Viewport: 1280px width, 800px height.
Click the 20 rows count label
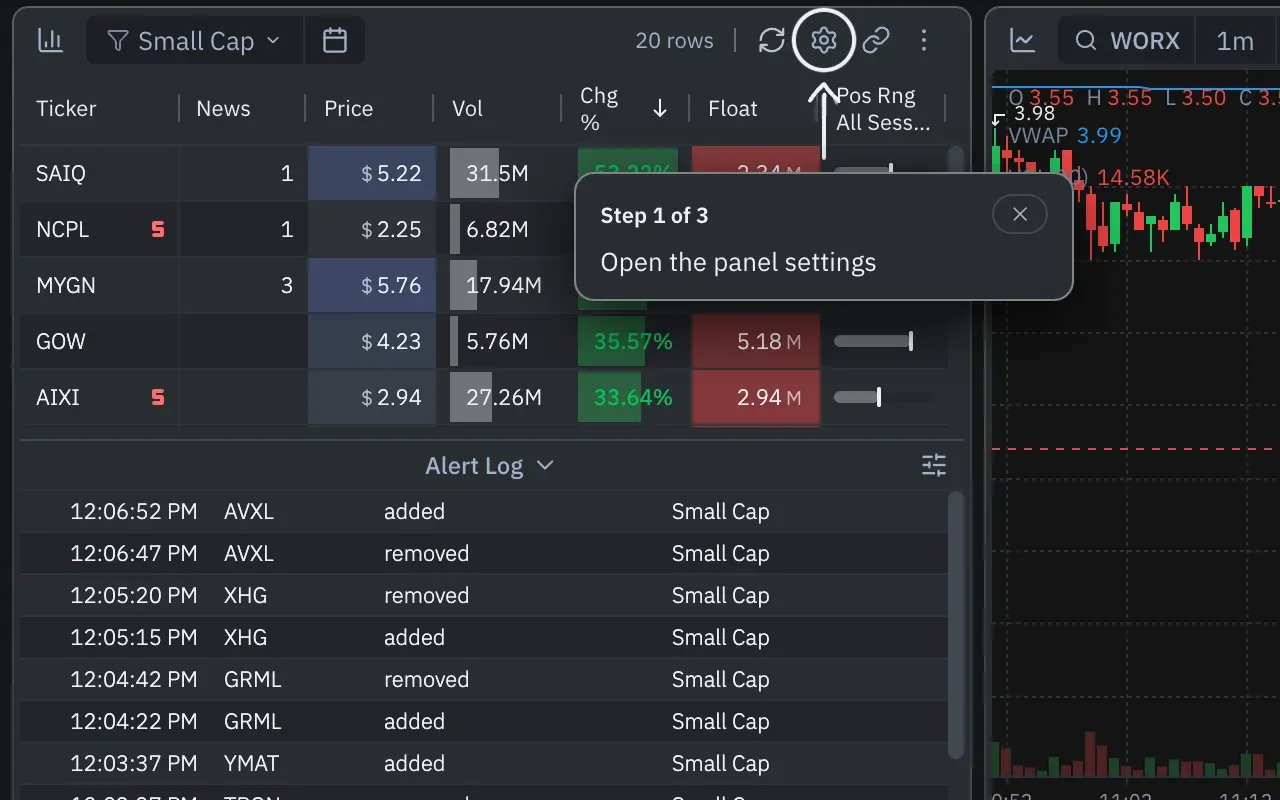pos(674,41)
